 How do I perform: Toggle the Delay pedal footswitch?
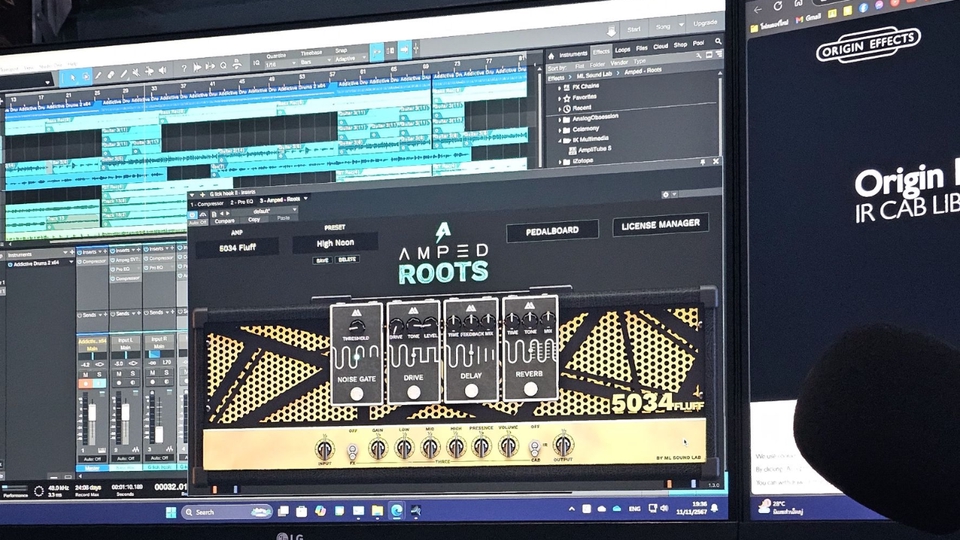click(x=471, y=391)
